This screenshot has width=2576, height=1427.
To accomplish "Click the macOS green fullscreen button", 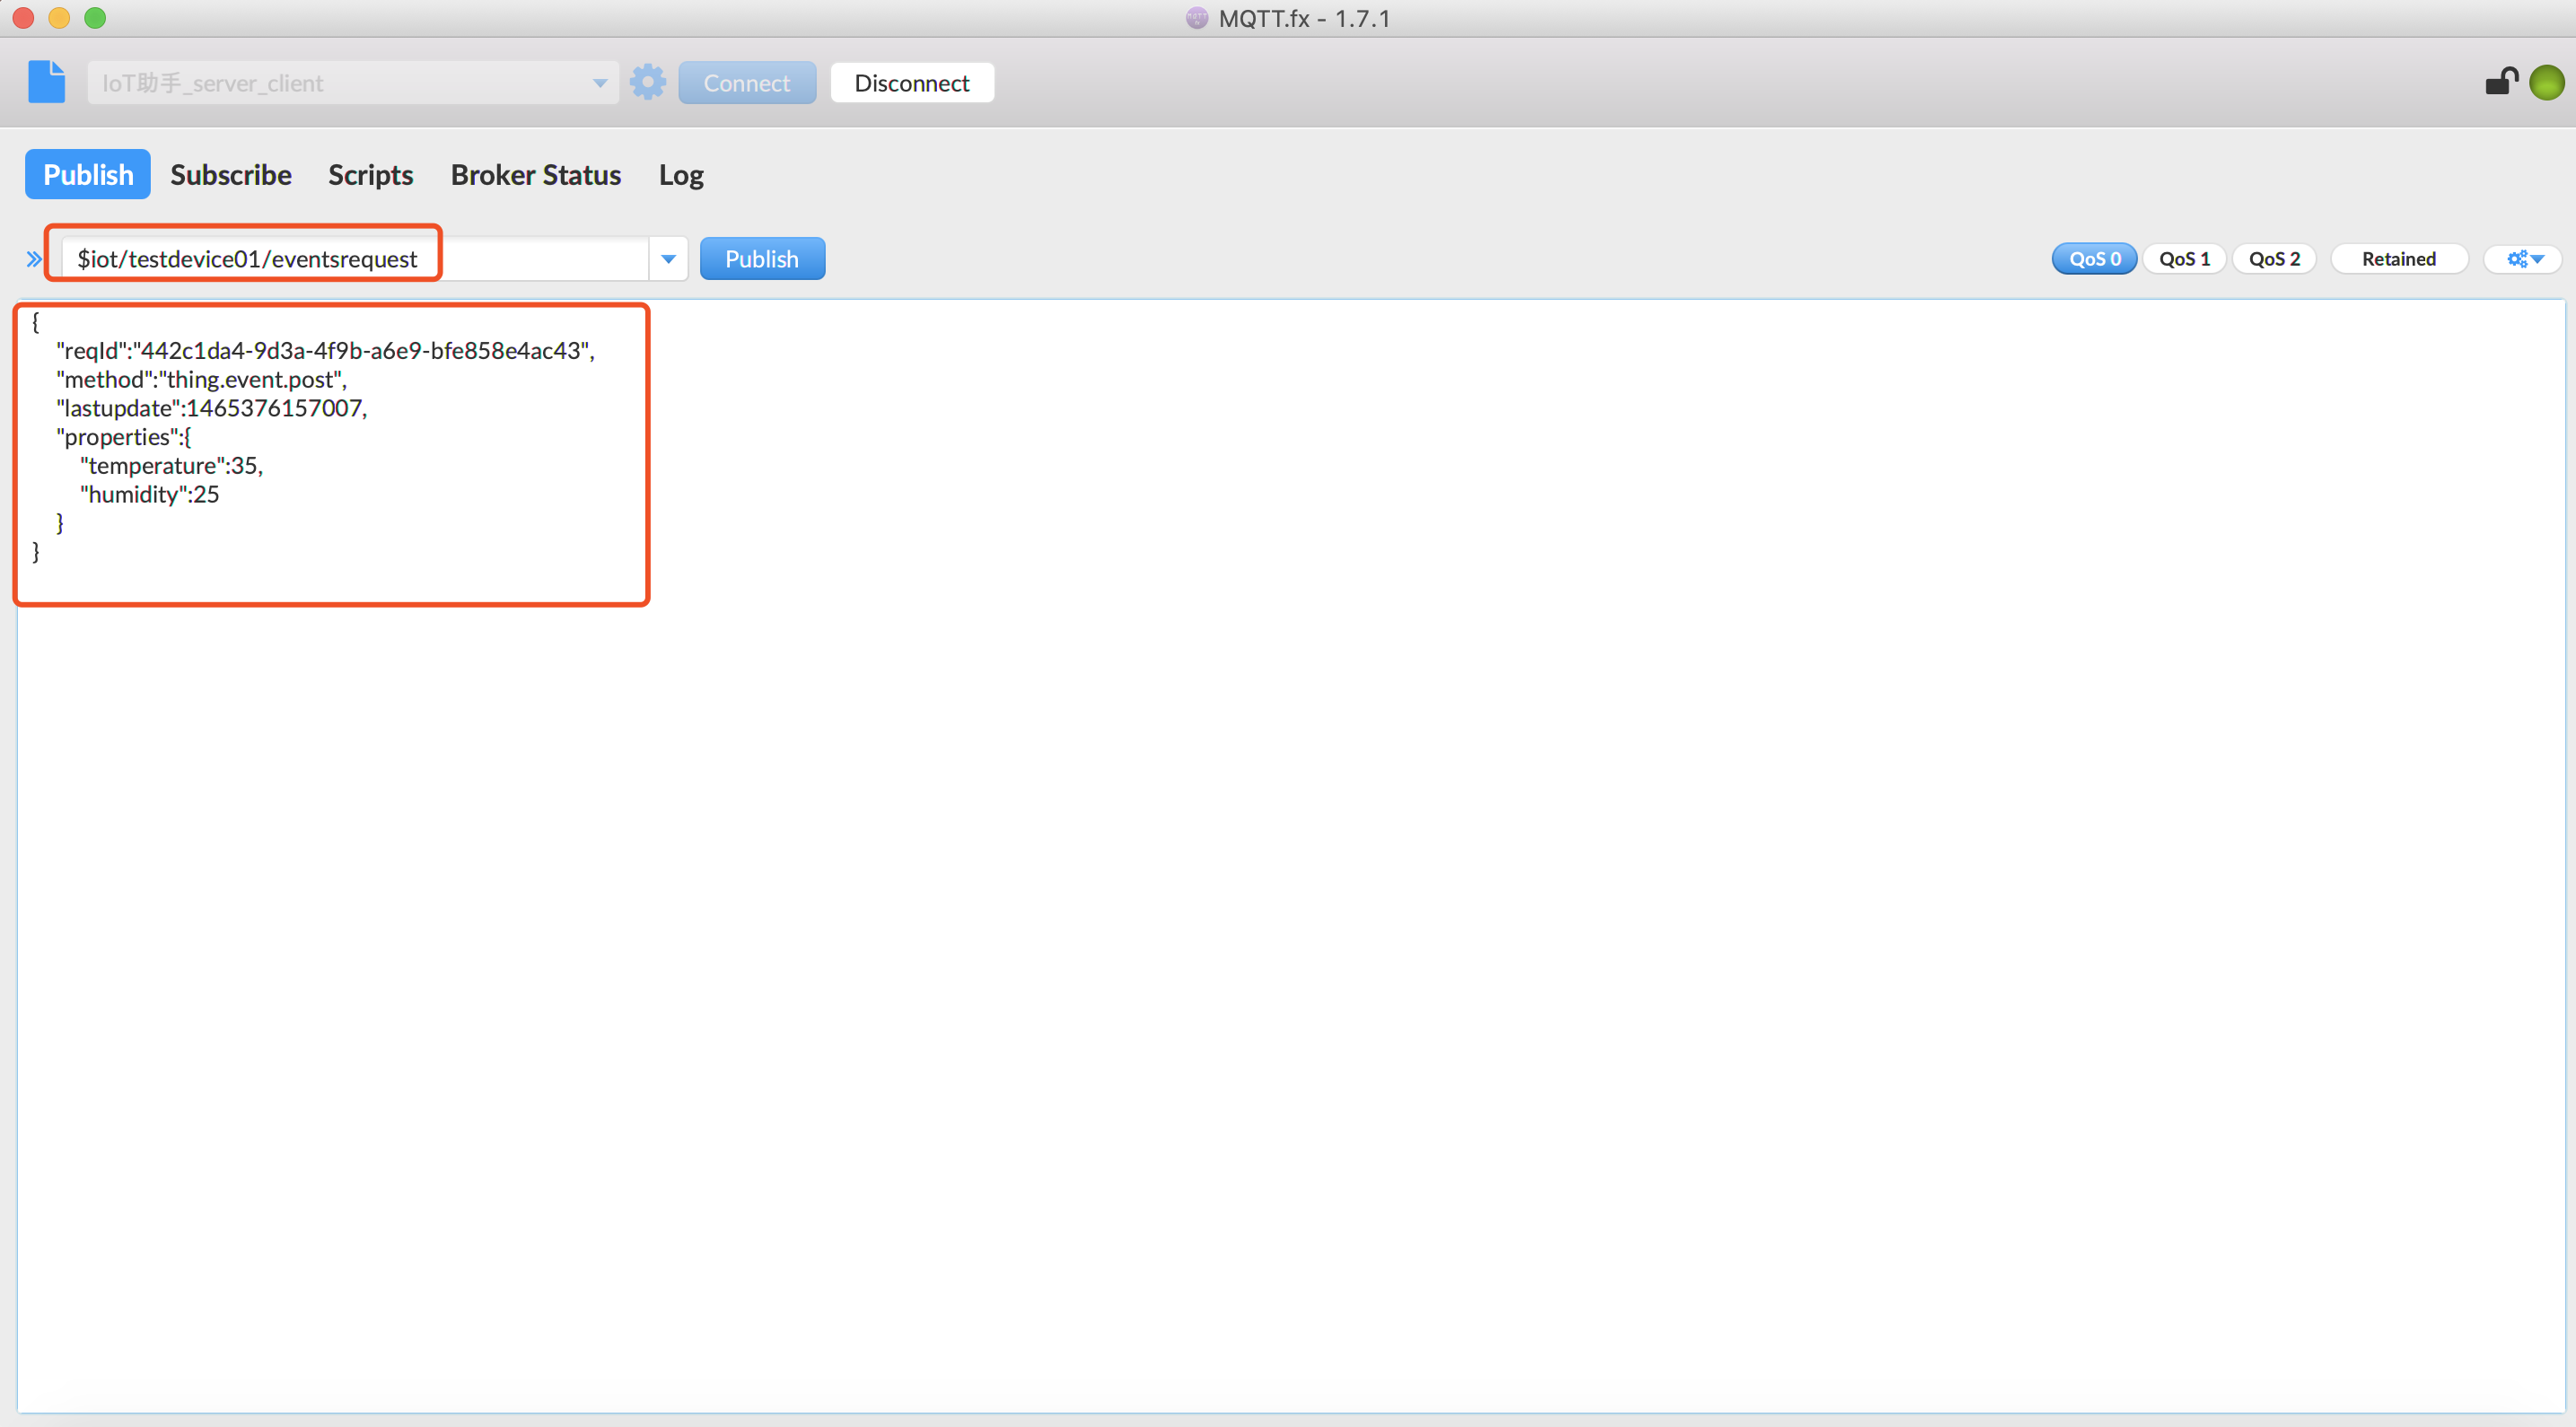I will click(95, 18).
